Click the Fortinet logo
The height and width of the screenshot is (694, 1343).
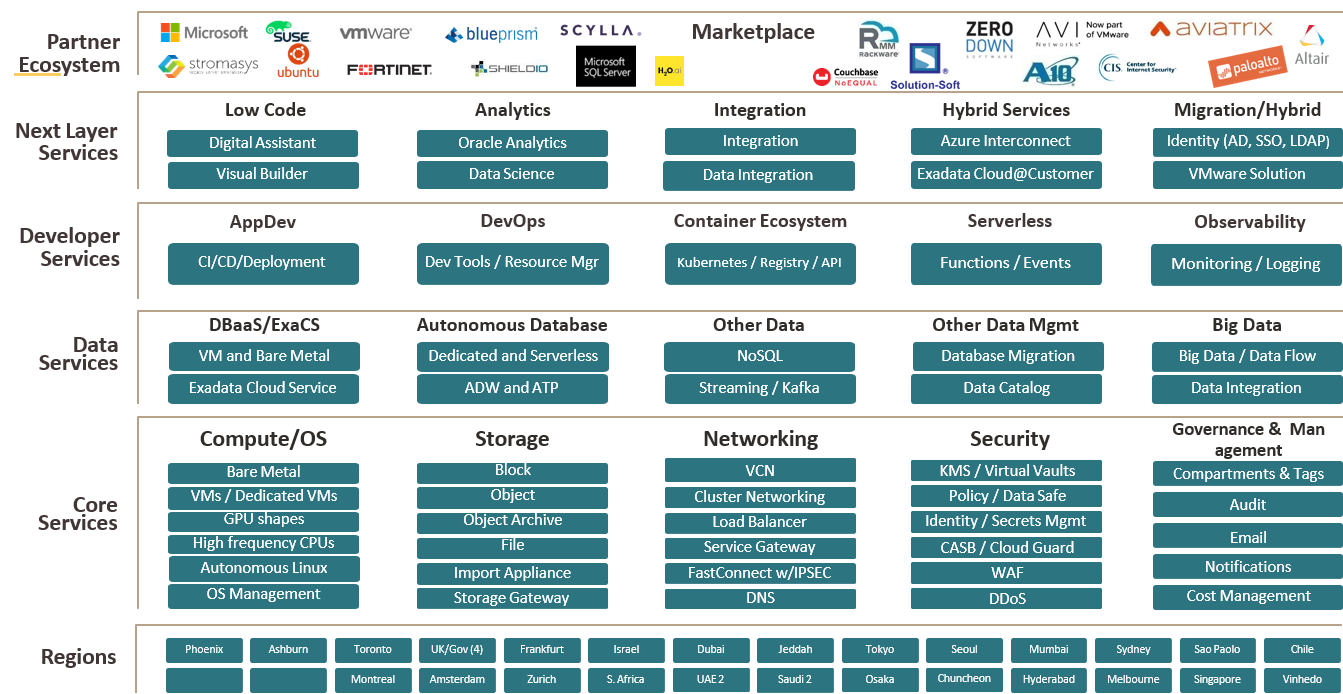[389, 70]
